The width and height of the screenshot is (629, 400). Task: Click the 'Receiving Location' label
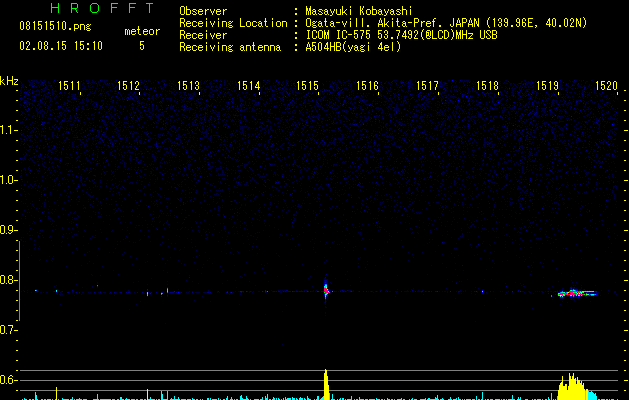[x=233, y=23]
